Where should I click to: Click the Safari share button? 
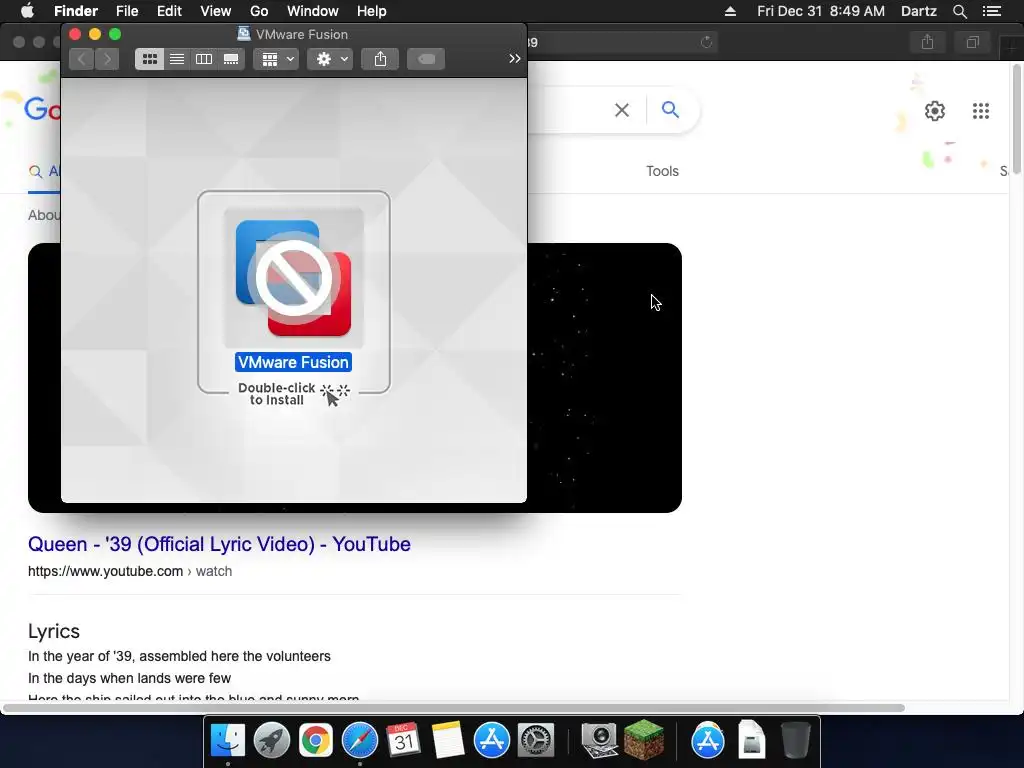click(x=927, y=42)
